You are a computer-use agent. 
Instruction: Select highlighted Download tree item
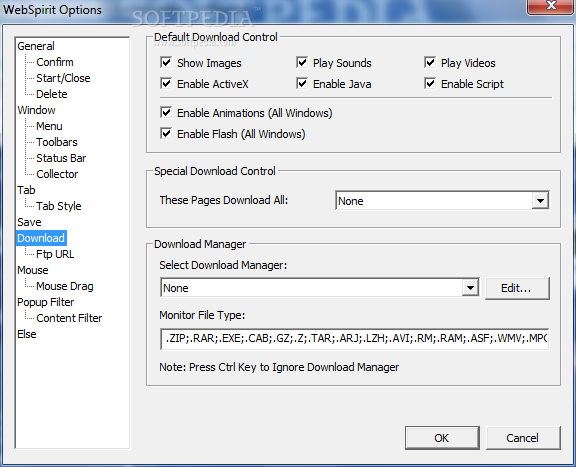click(41, 238)
